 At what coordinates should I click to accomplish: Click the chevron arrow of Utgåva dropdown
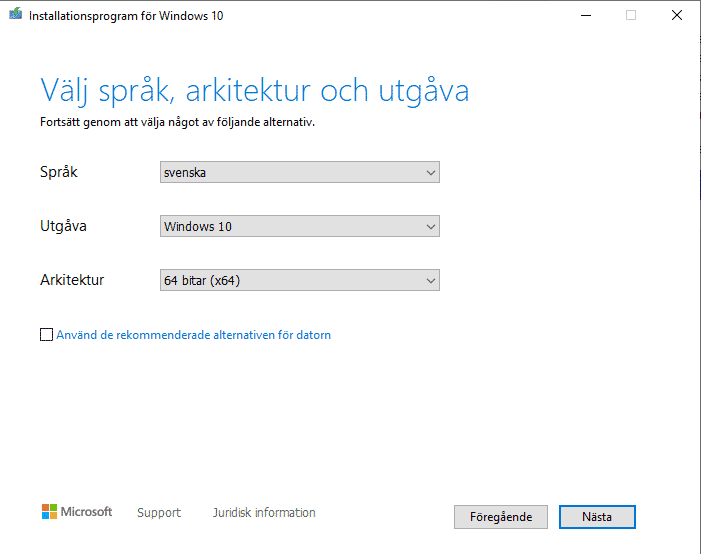[430, 227]
